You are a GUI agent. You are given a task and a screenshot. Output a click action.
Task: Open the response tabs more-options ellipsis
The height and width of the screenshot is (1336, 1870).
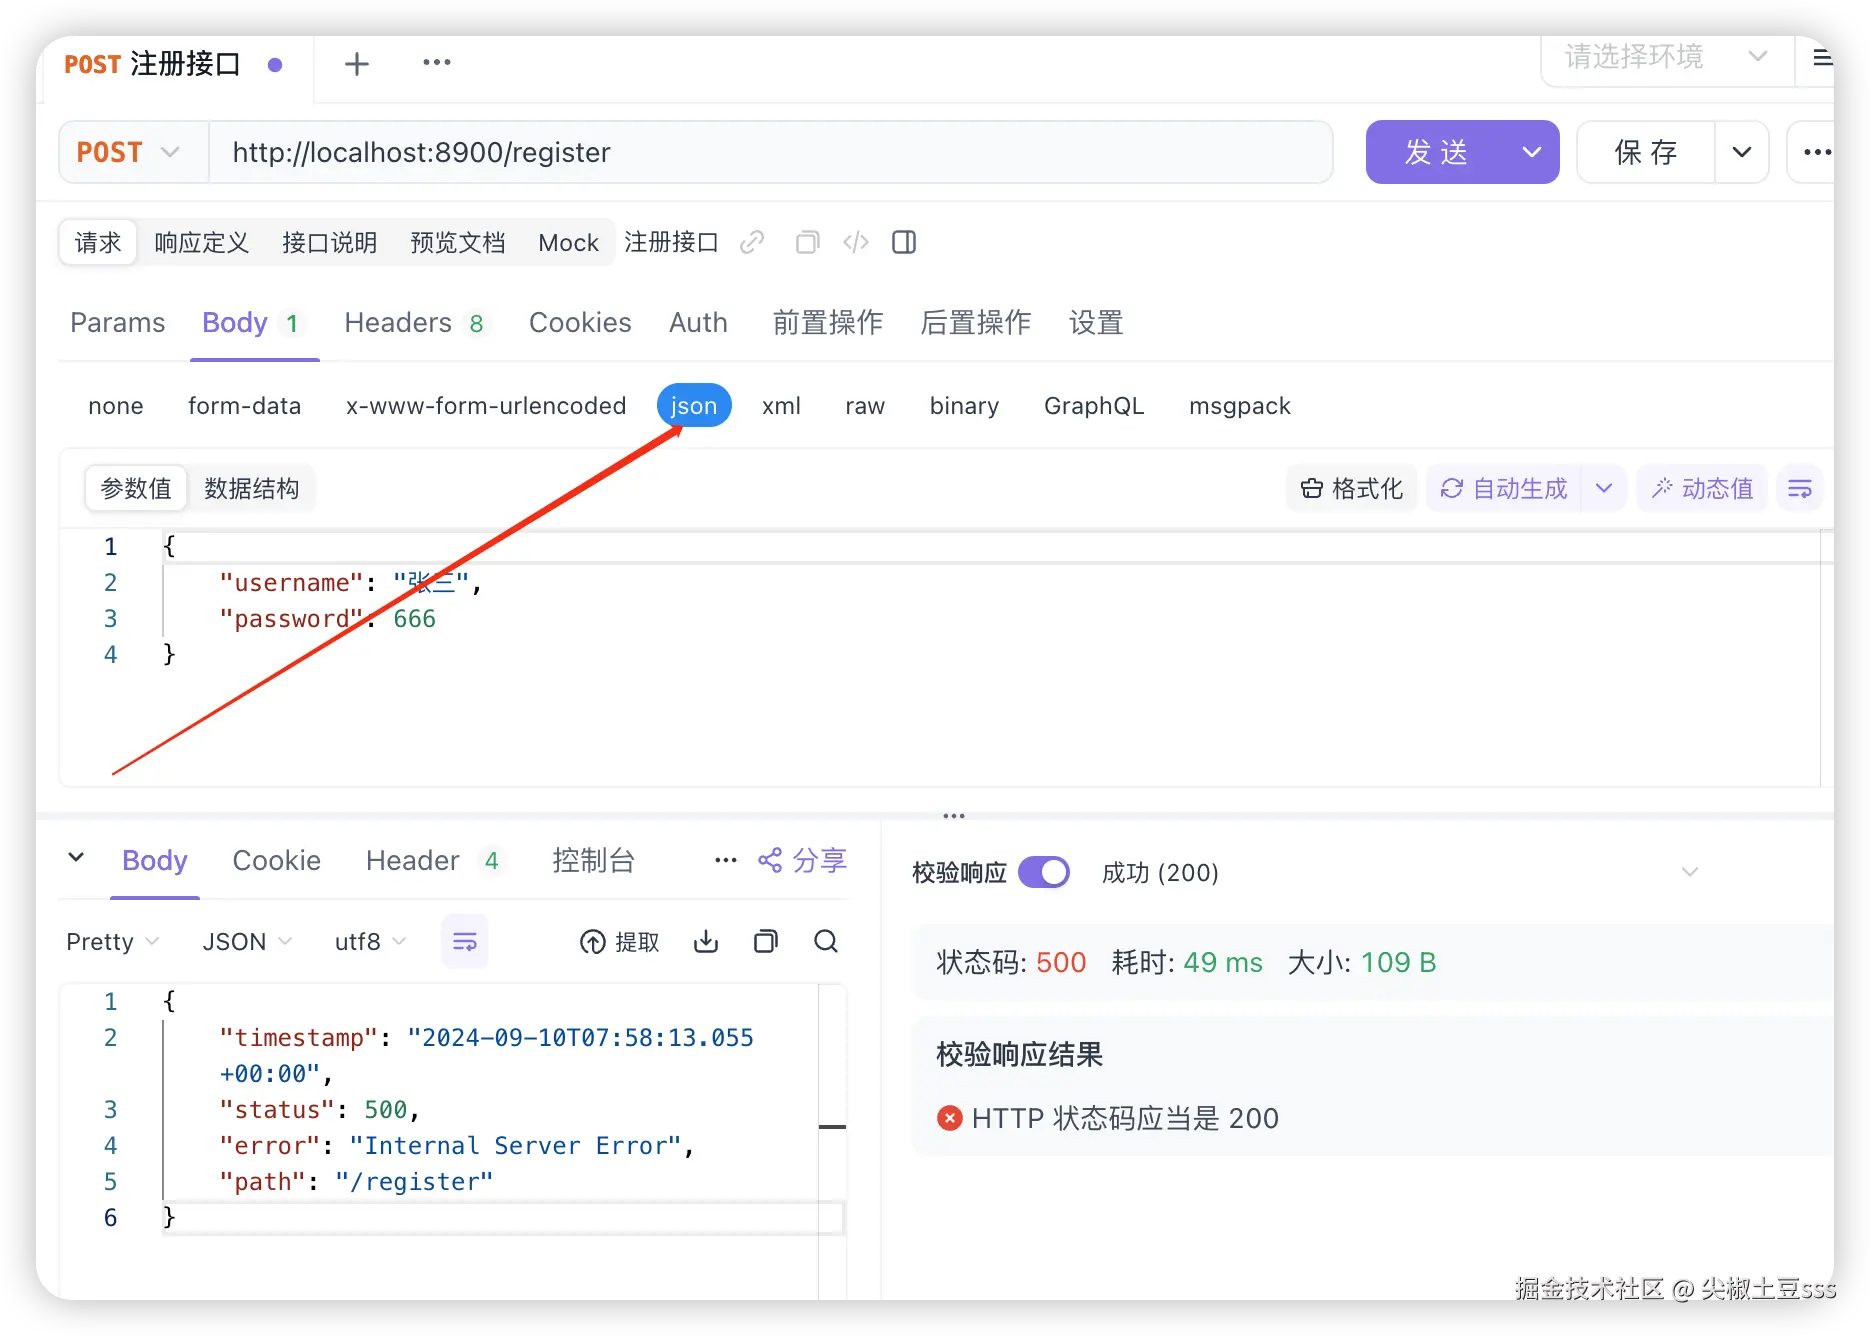726,860
